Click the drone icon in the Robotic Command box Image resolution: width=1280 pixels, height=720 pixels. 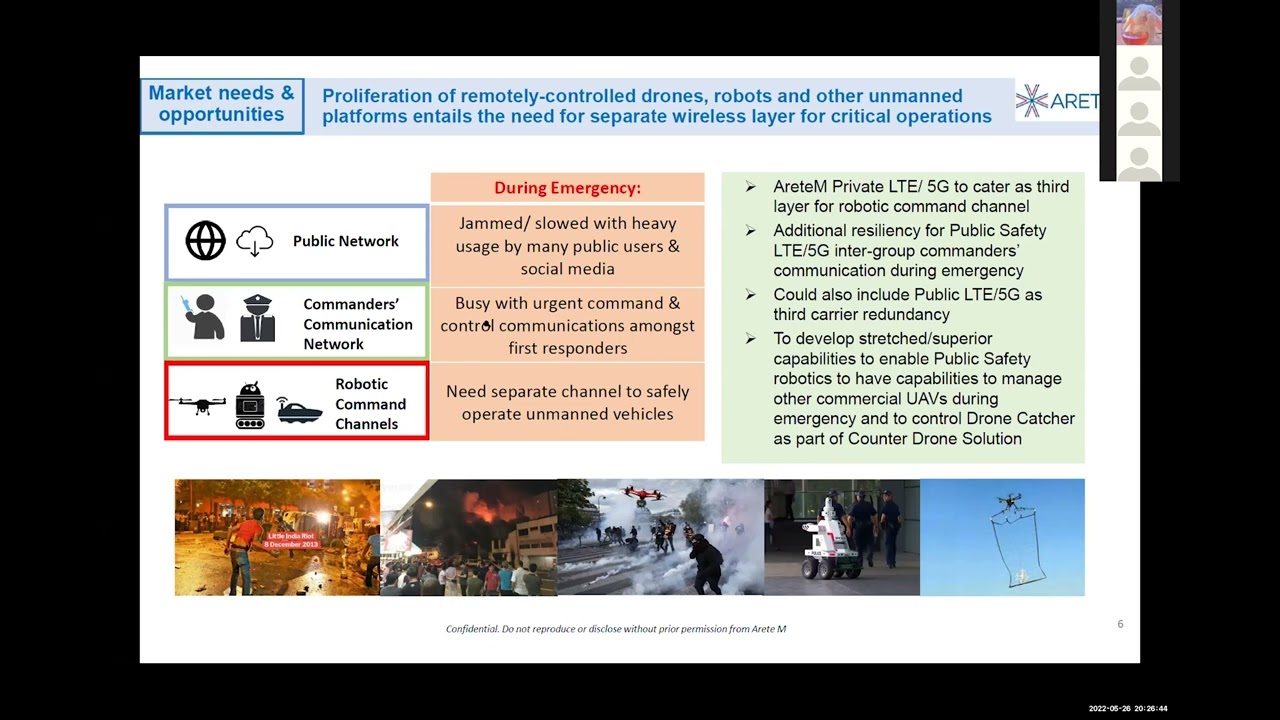pyautogui.click(x=197, y=404)
